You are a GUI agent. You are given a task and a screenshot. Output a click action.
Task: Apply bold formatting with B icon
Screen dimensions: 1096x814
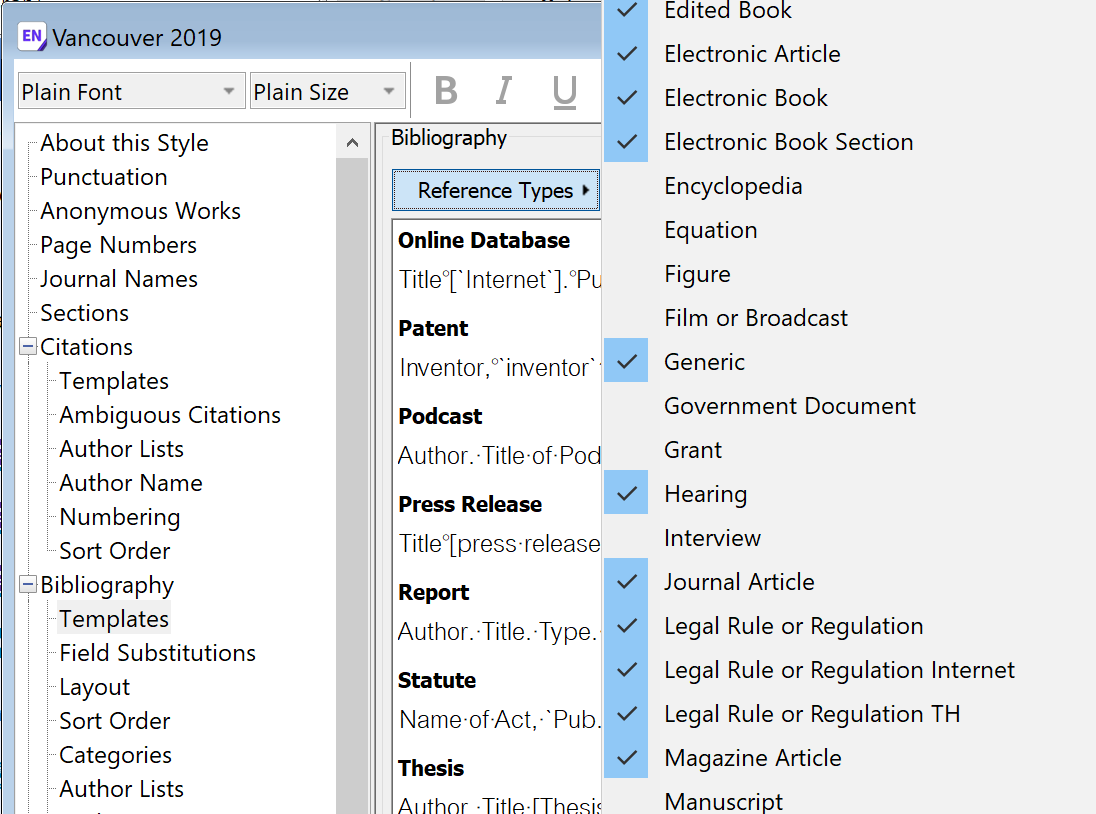tap(446, 91)
